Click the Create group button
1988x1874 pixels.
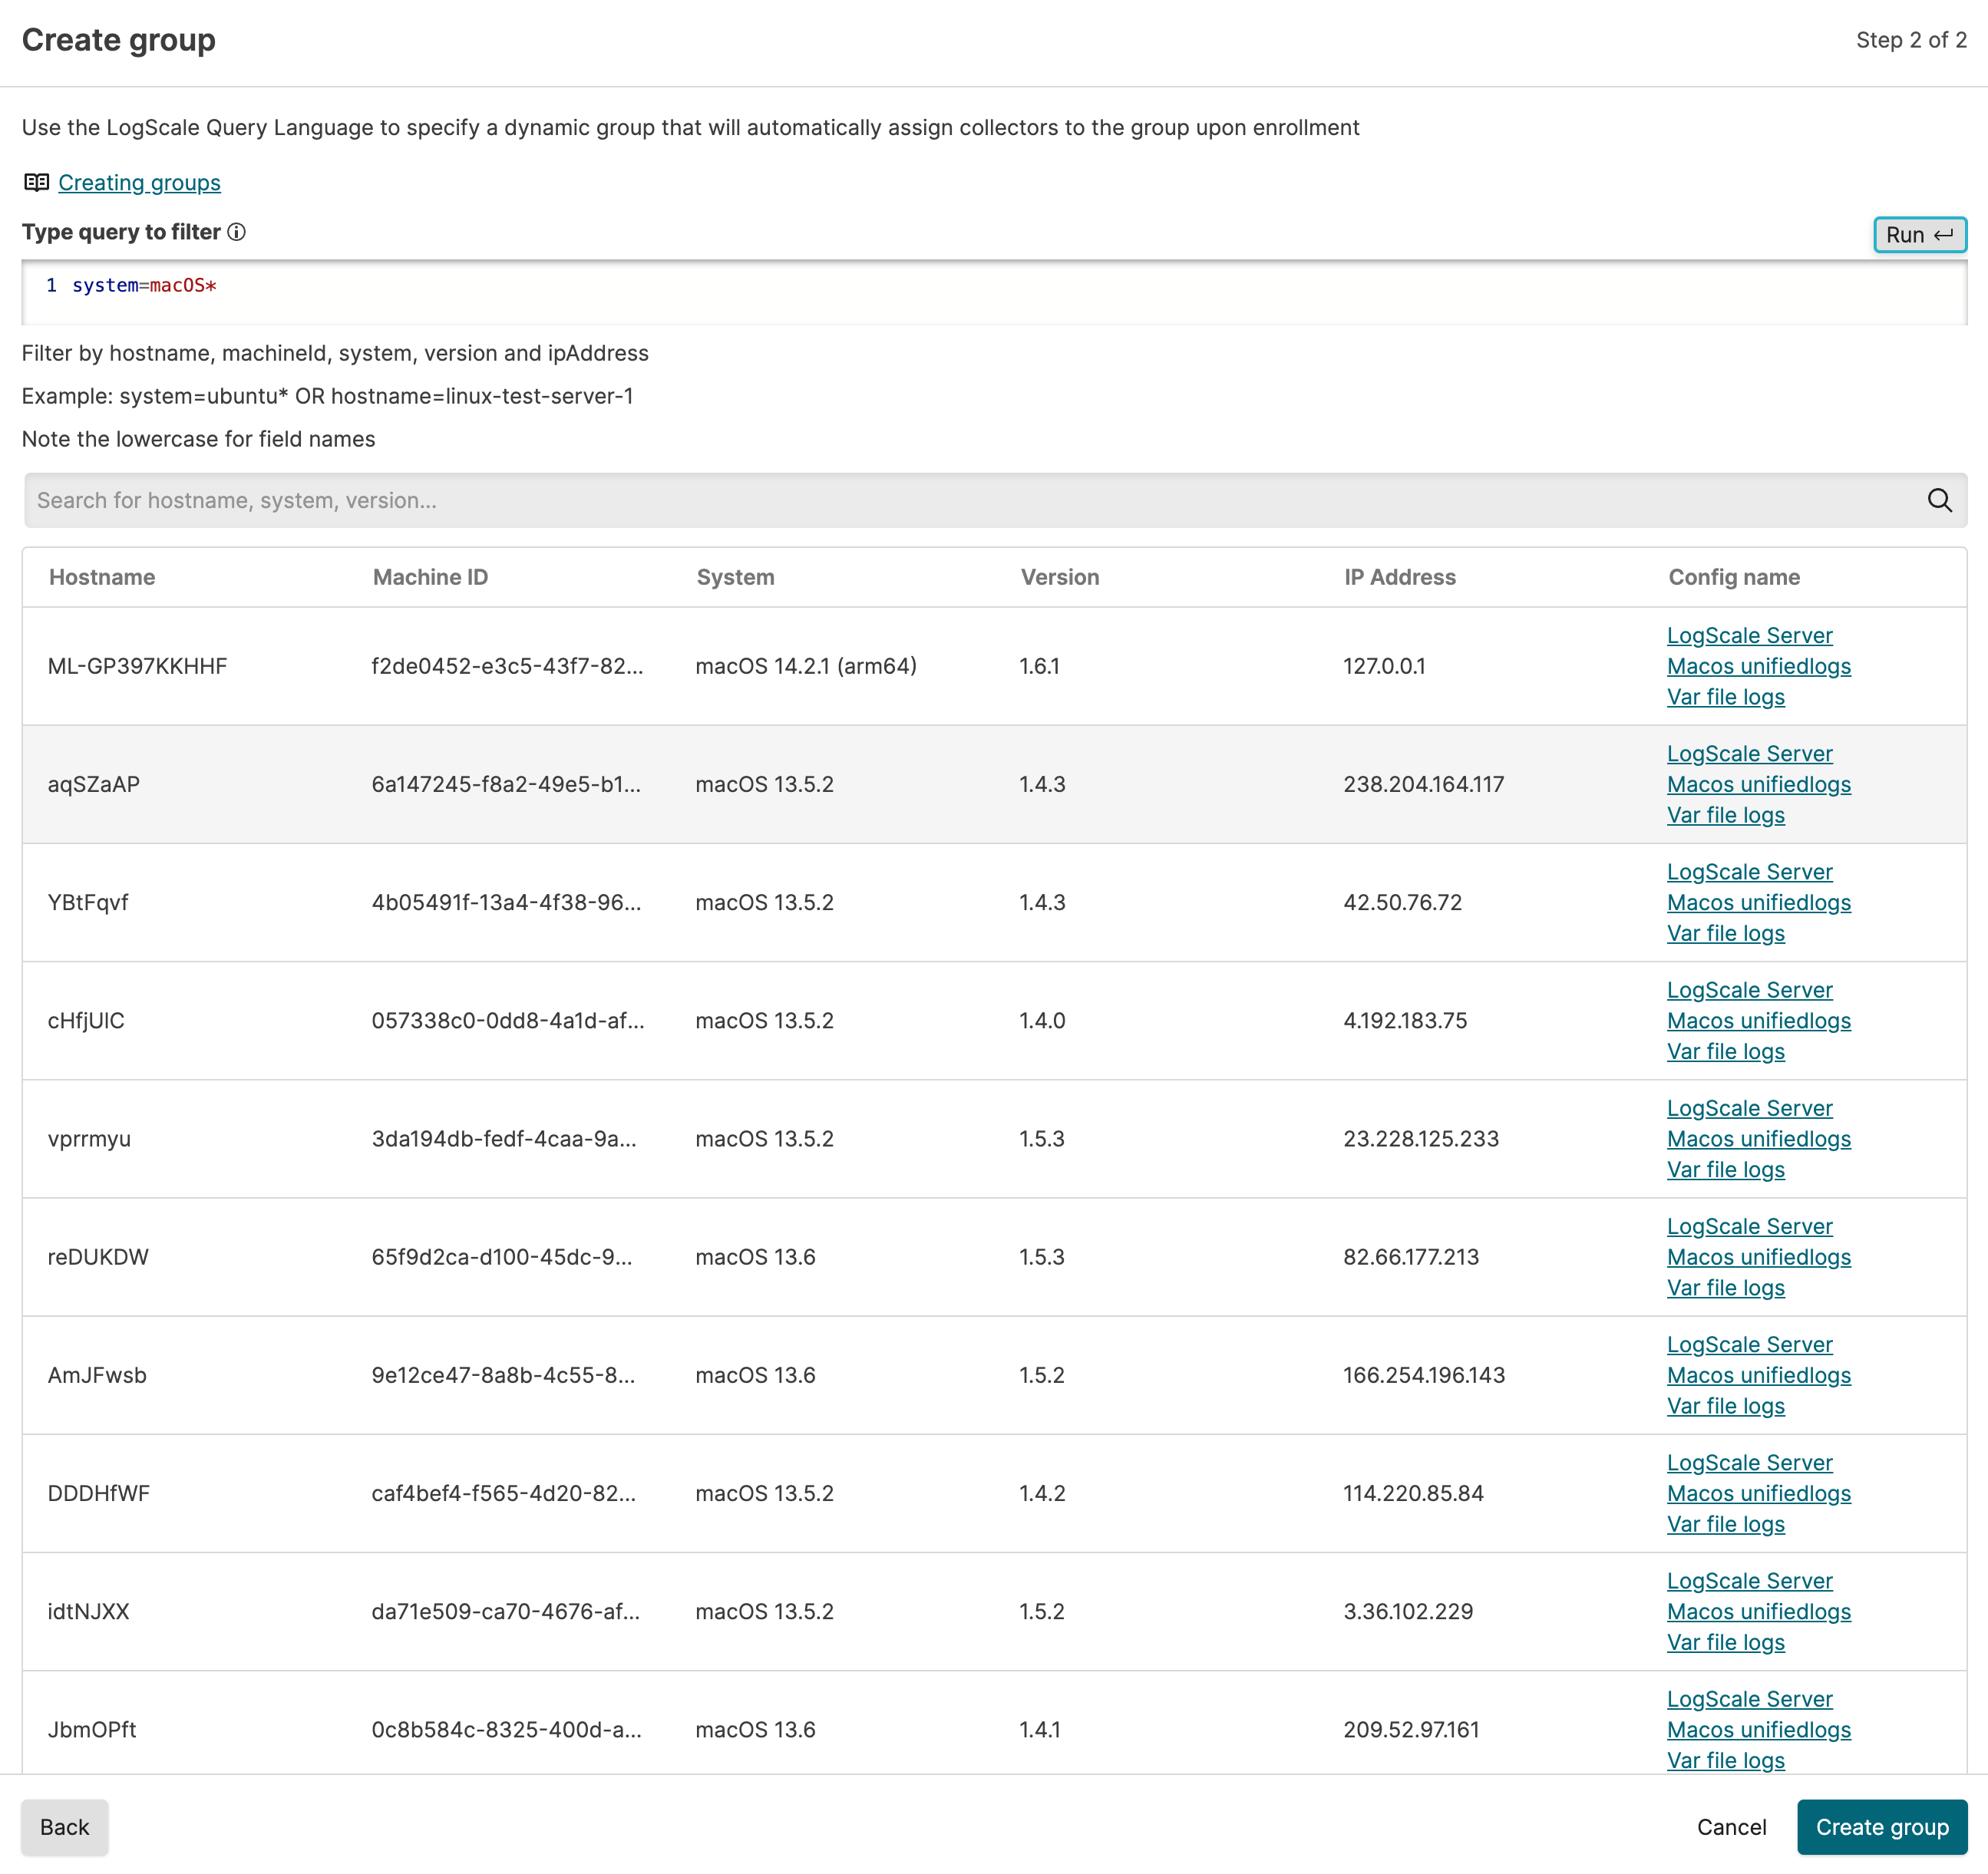(1881, 1827)
